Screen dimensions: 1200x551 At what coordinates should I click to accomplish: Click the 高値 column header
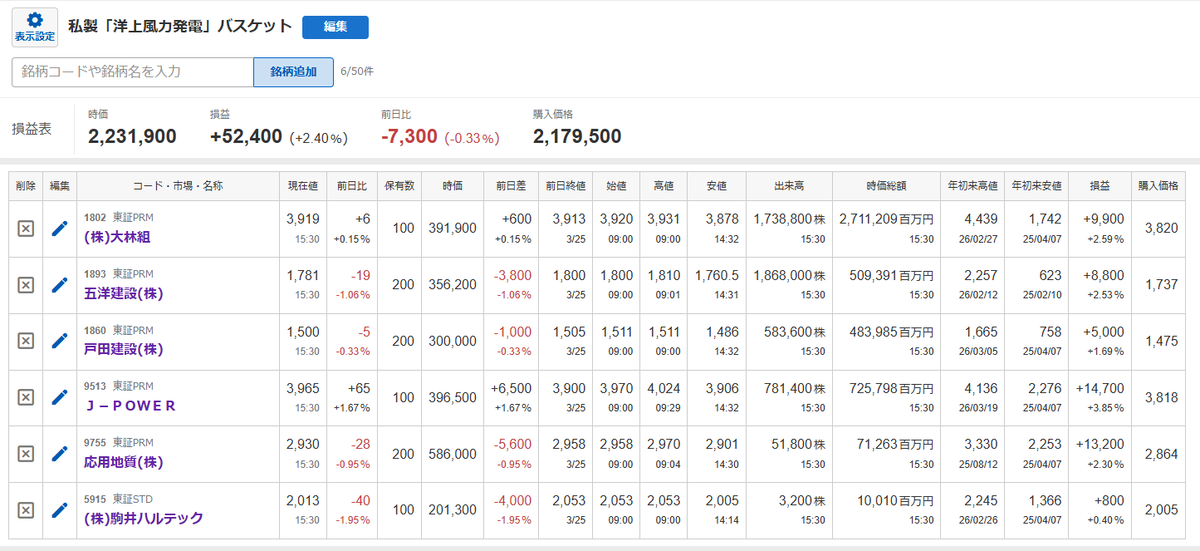[x=665, y=186]
